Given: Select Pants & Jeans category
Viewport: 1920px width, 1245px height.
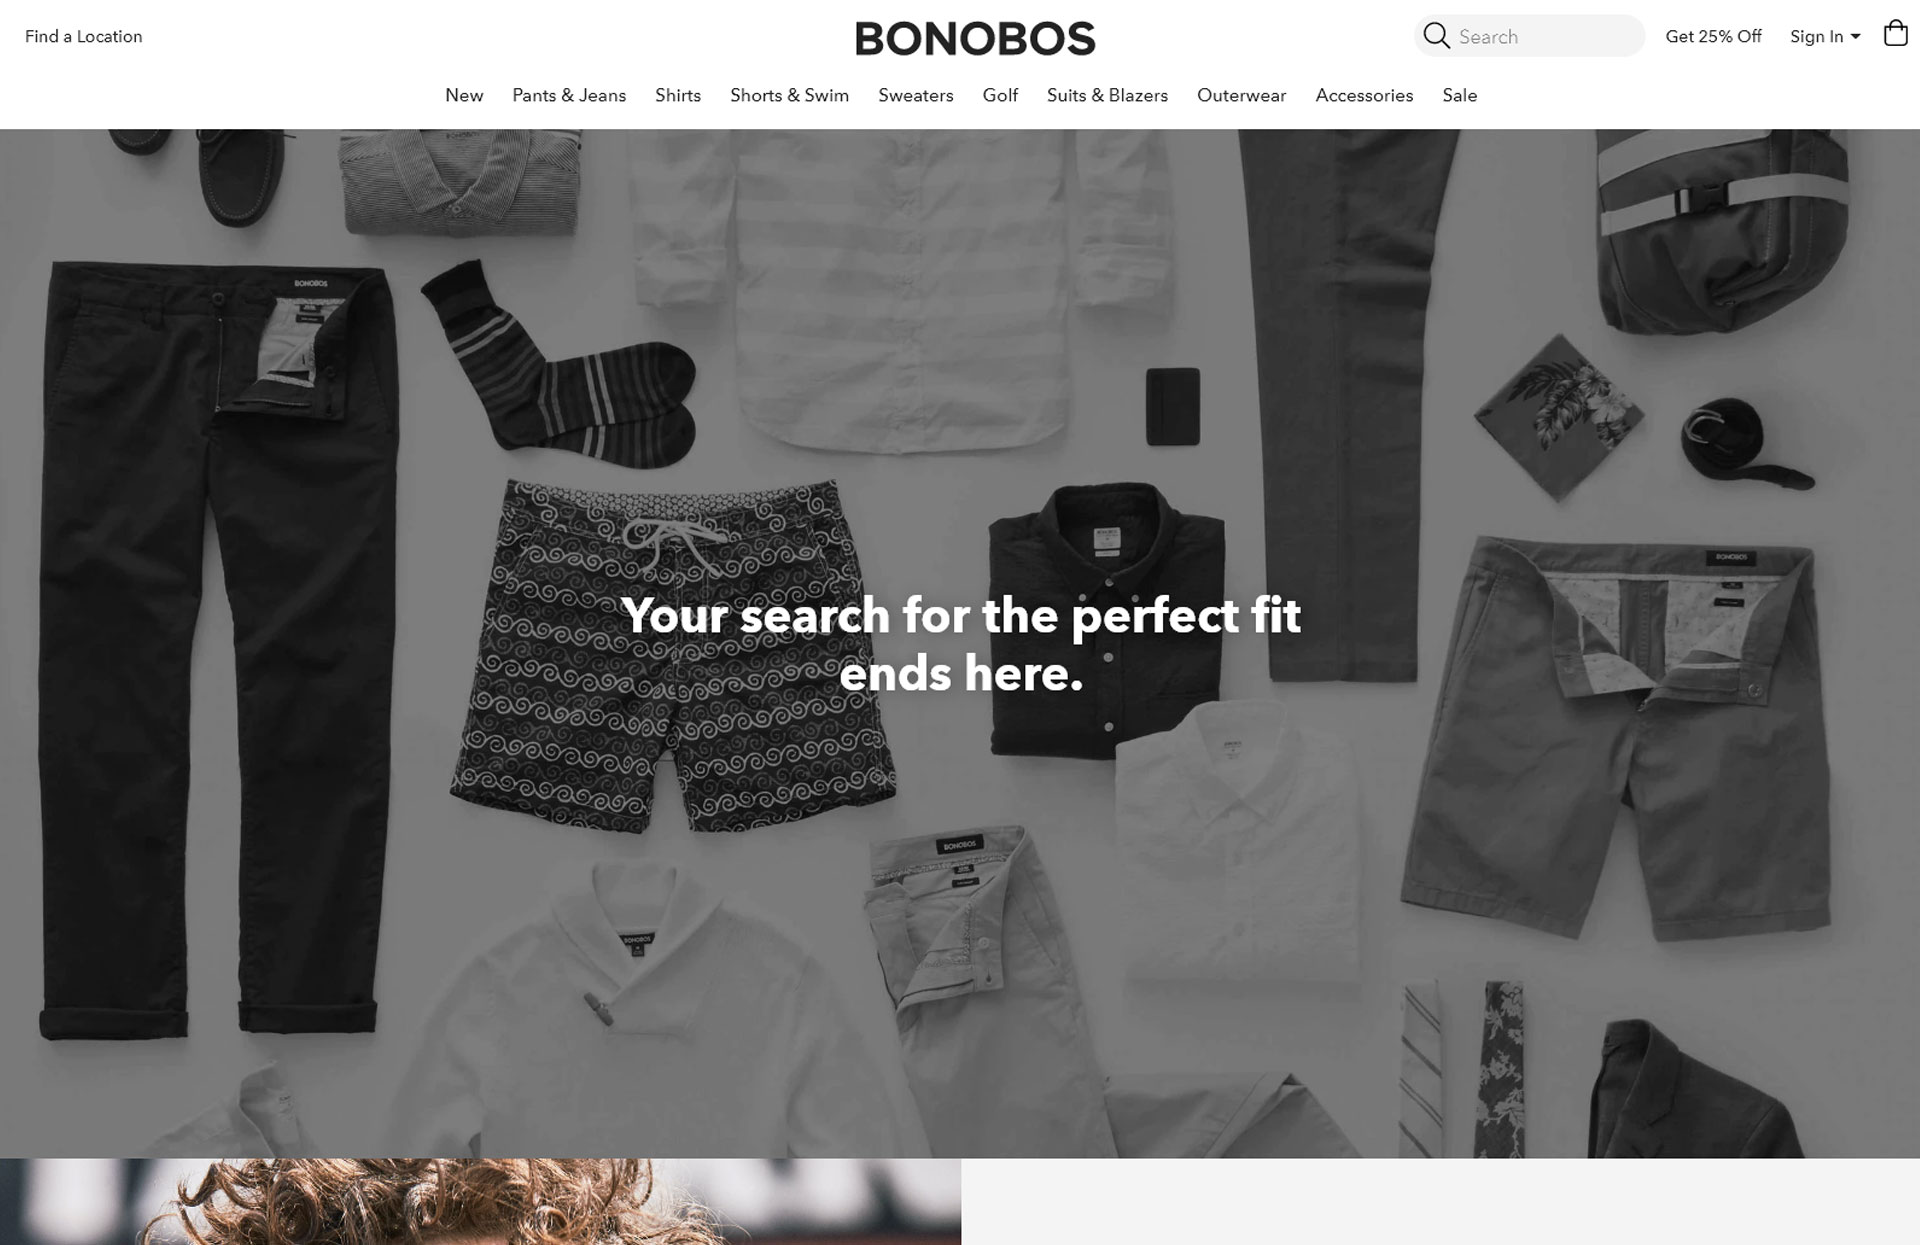Looking at the screenshot, I should pos(569,96).
